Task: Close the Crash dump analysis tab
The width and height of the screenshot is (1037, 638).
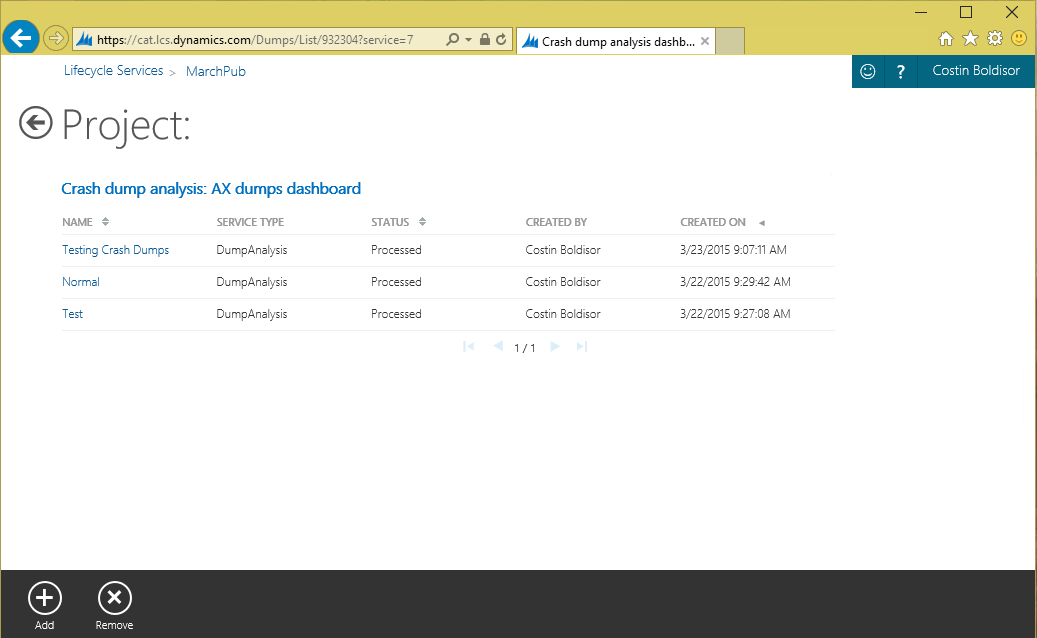Action: 705,42
